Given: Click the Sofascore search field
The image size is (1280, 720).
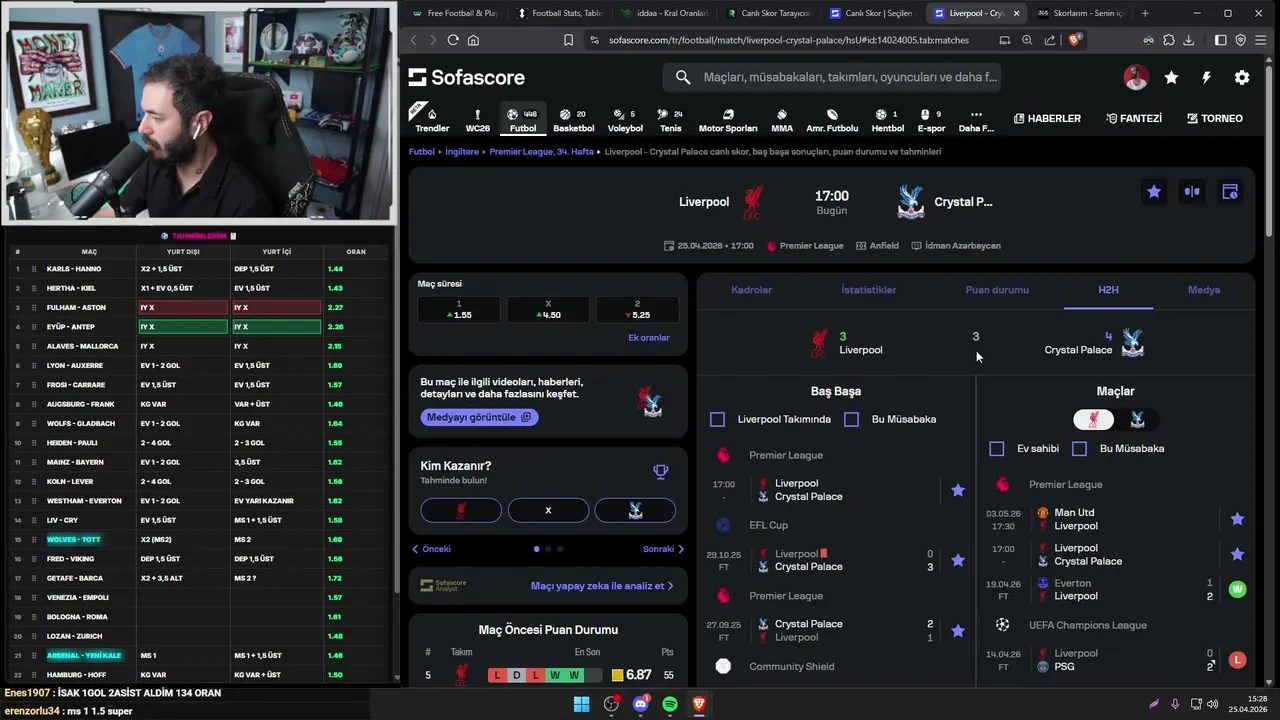Looking at the screenshot, I should tap(832, 77).
